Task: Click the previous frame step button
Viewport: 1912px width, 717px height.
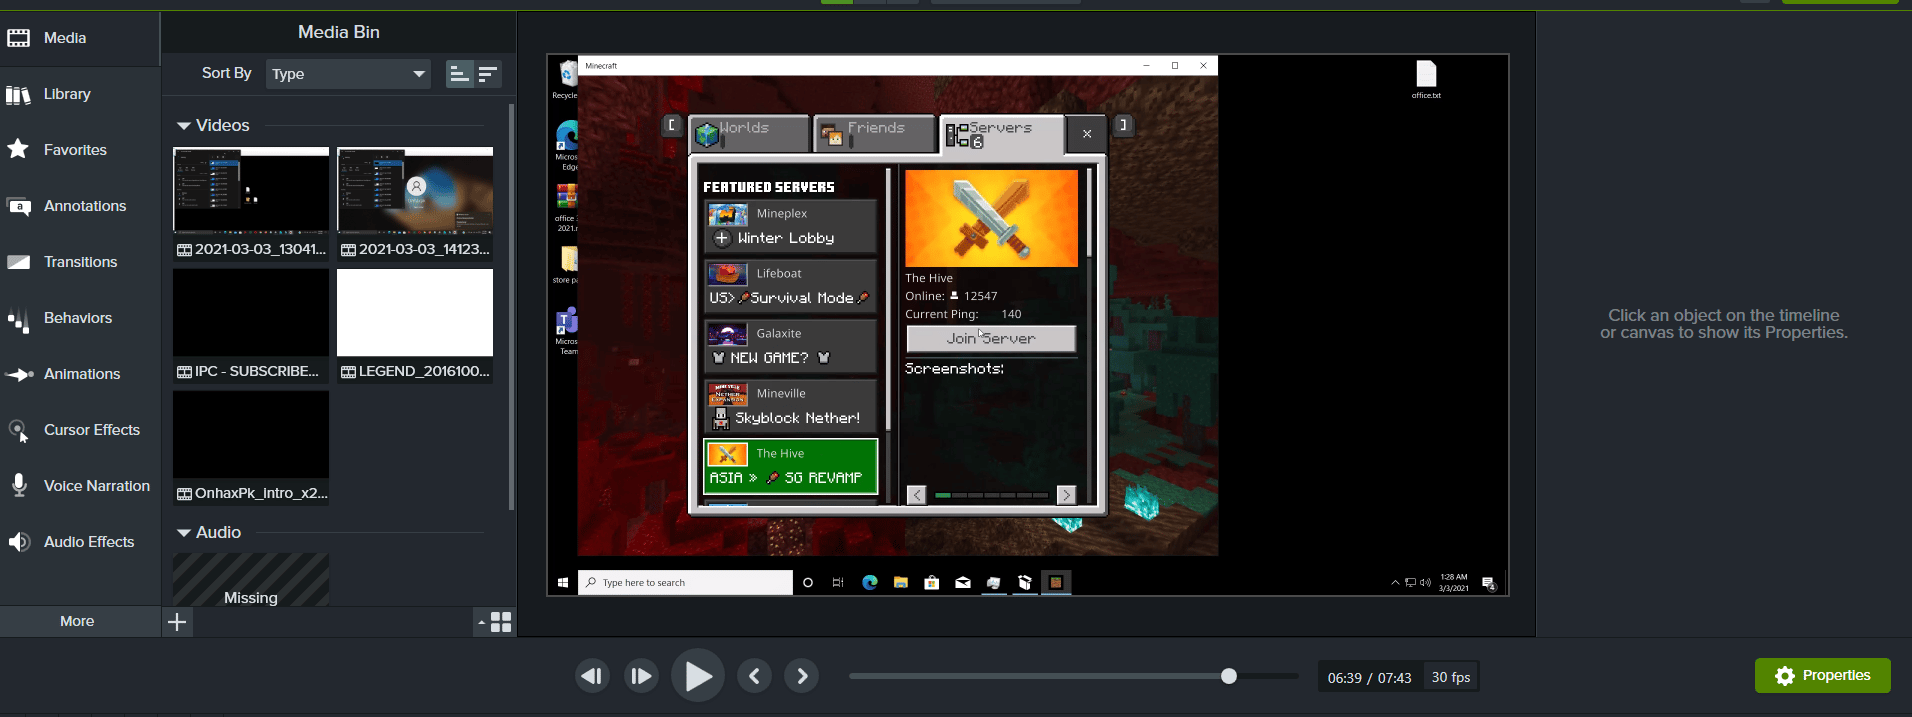Action: (592, 677)
